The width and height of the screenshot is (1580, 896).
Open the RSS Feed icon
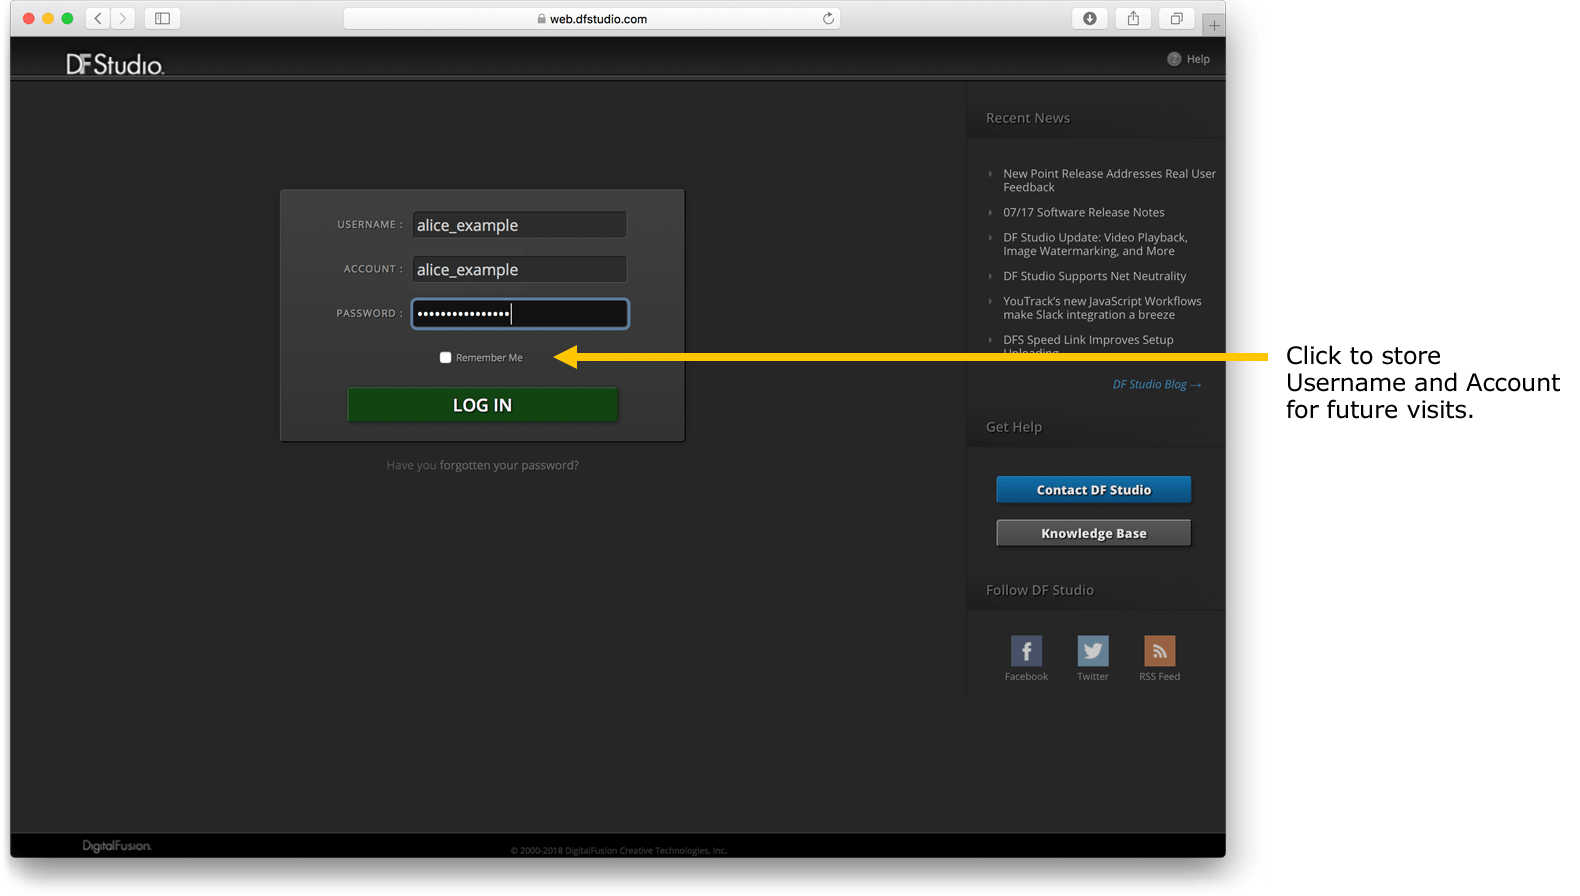(1160, 651)
